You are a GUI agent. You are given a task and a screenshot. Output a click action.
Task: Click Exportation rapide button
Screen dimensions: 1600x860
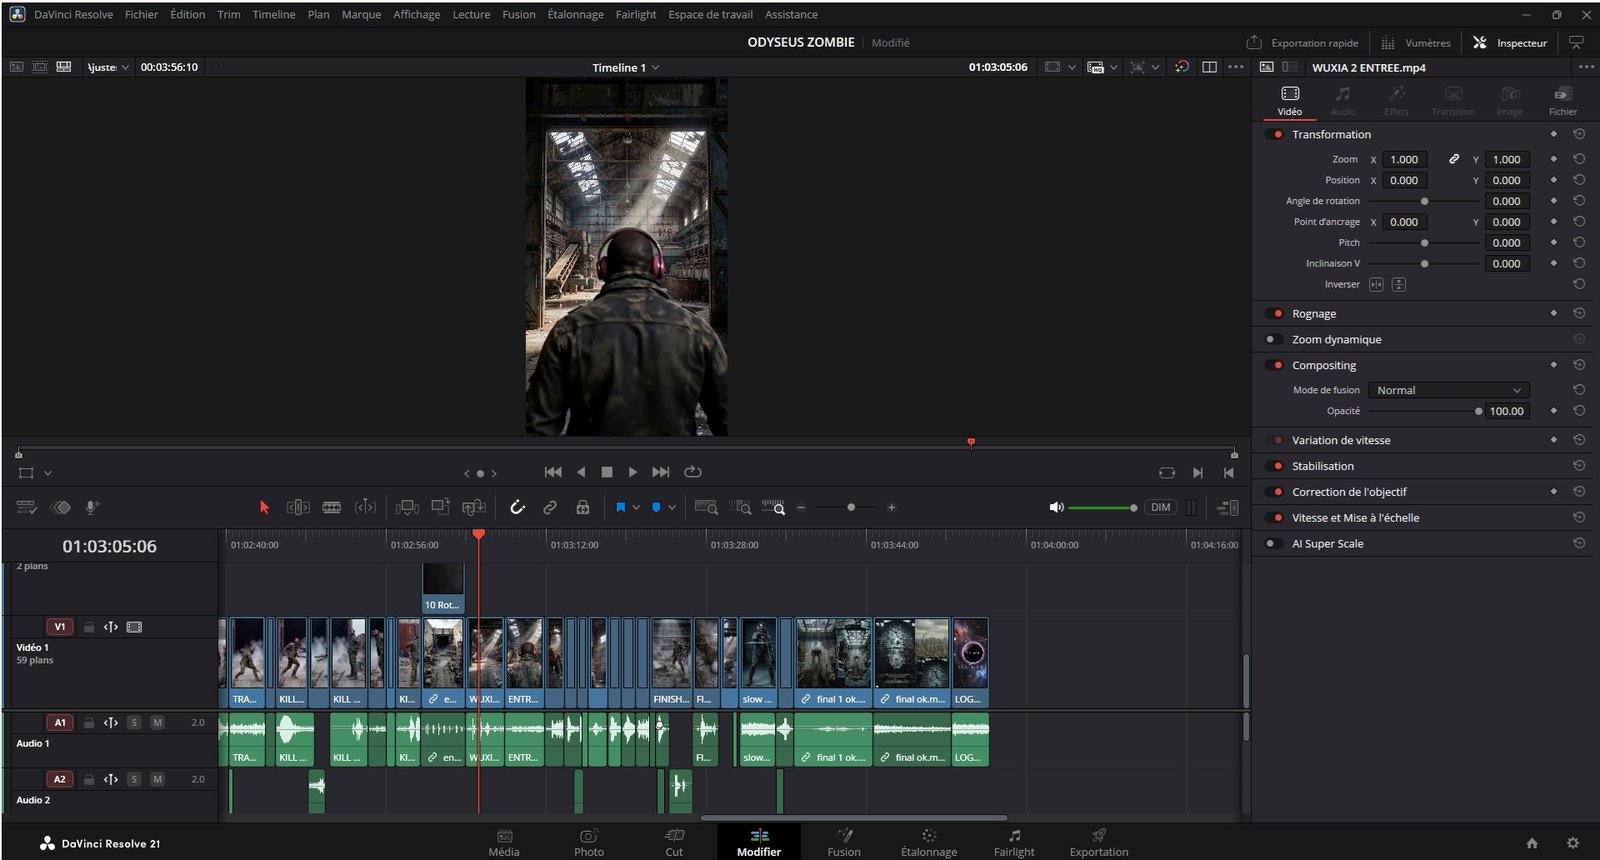tap(1303, 43)
